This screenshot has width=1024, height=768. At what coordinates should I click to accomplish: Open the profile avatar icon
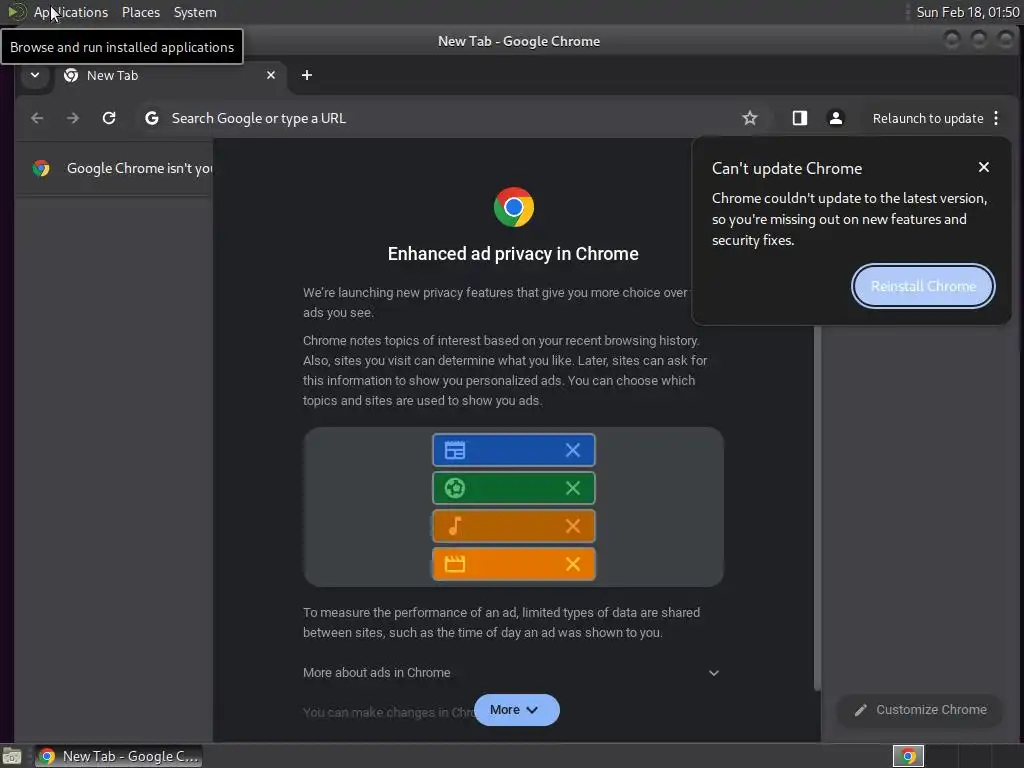click(835, 118)
